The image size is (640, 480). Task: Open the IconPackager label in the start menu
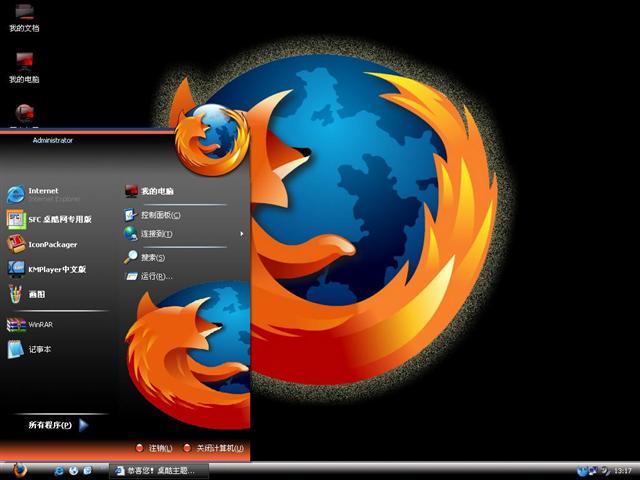point(53,244)
